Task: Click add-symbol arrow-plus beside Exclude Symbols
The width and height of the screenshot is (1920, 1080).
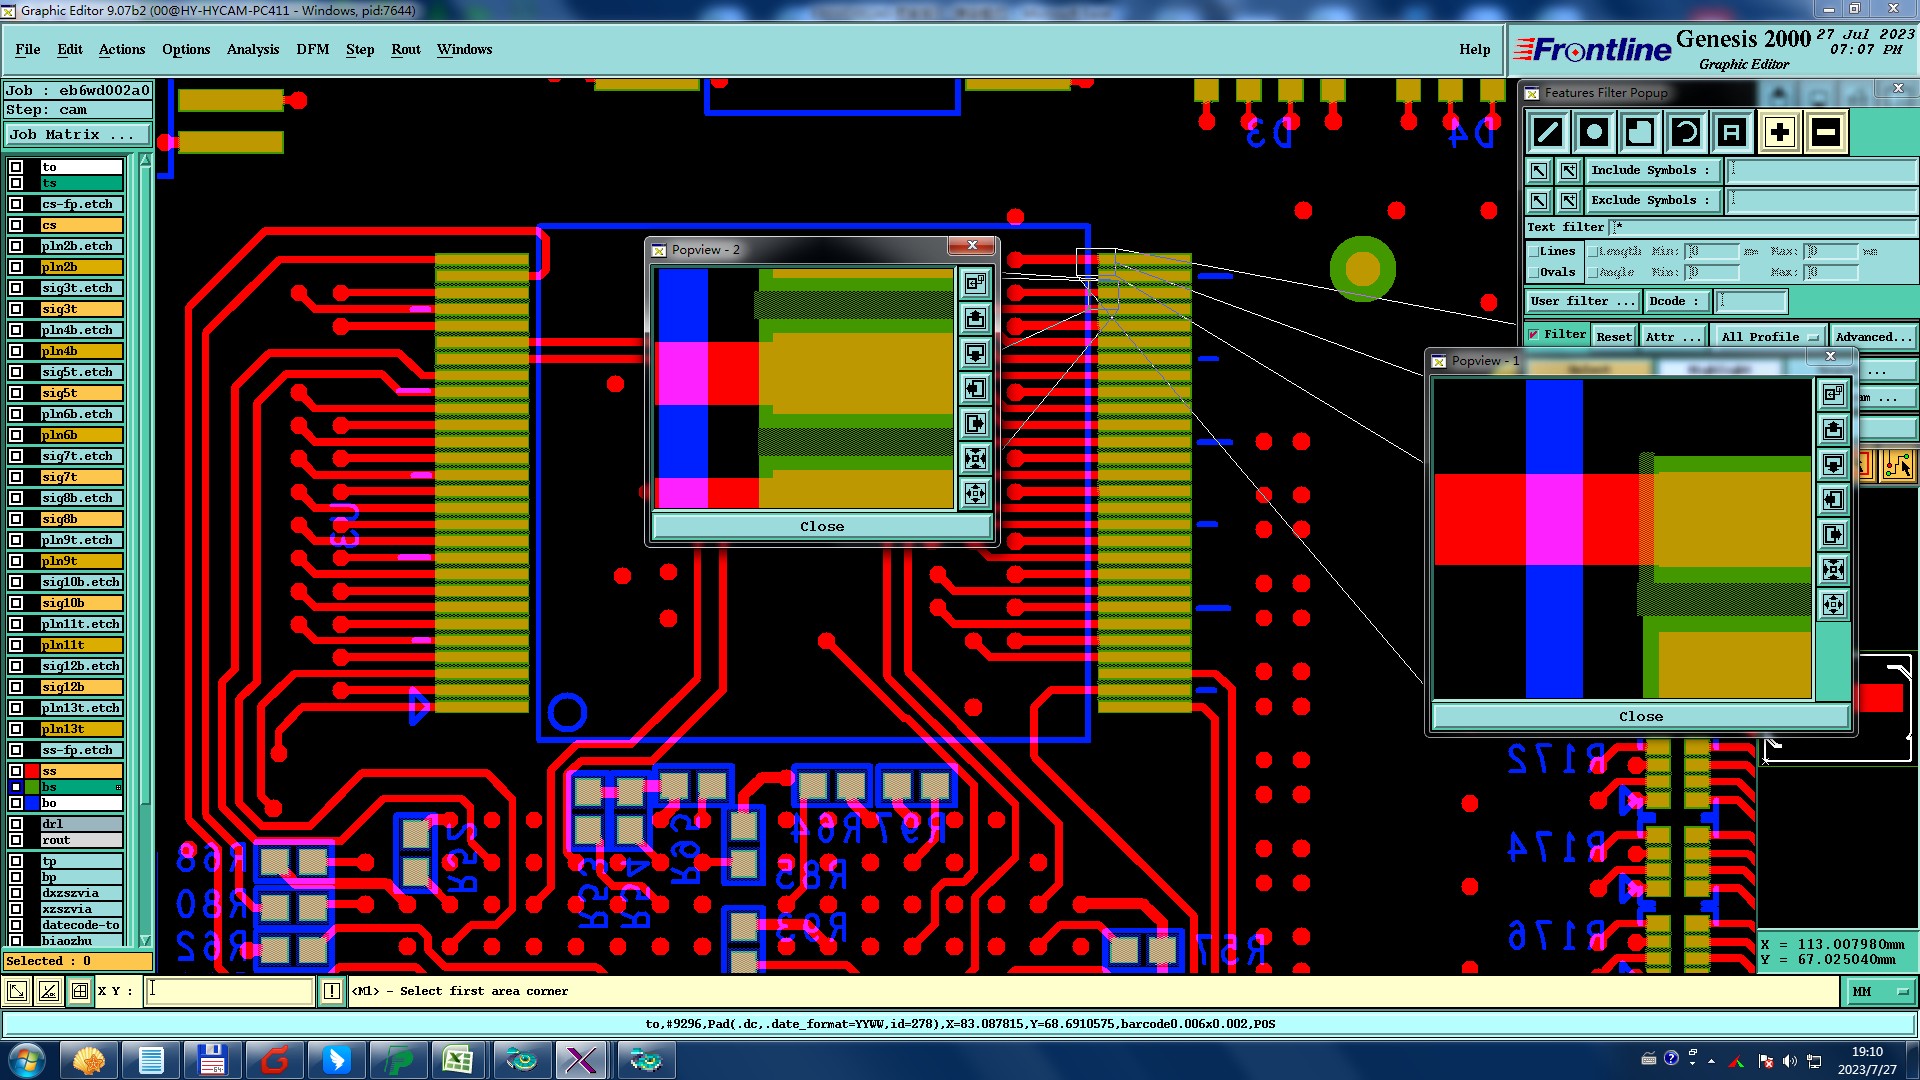Action: click(1568, 201)
